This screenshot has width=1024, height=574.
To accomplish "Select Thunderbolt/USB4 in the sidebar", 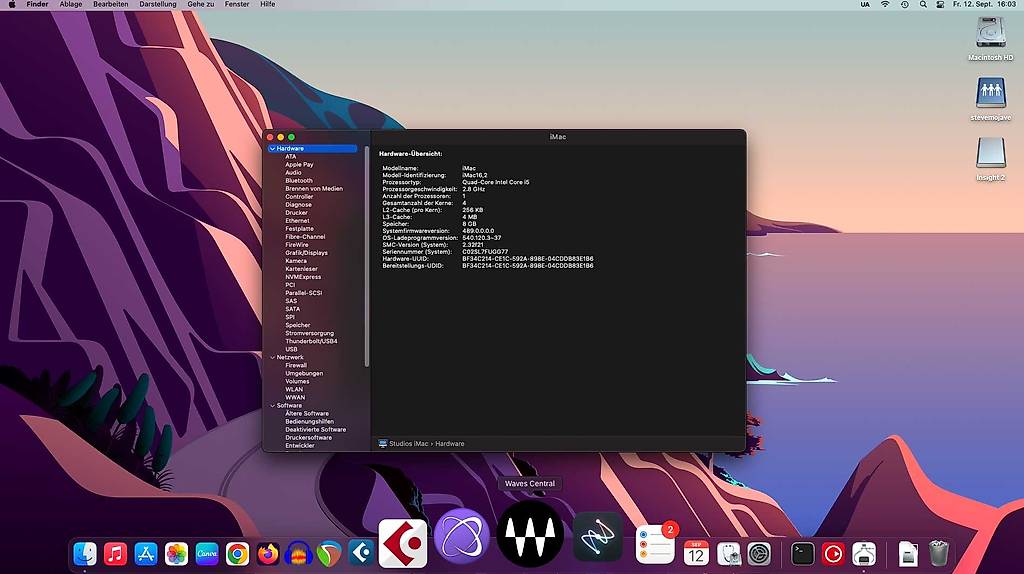I will tap(311, 342).
